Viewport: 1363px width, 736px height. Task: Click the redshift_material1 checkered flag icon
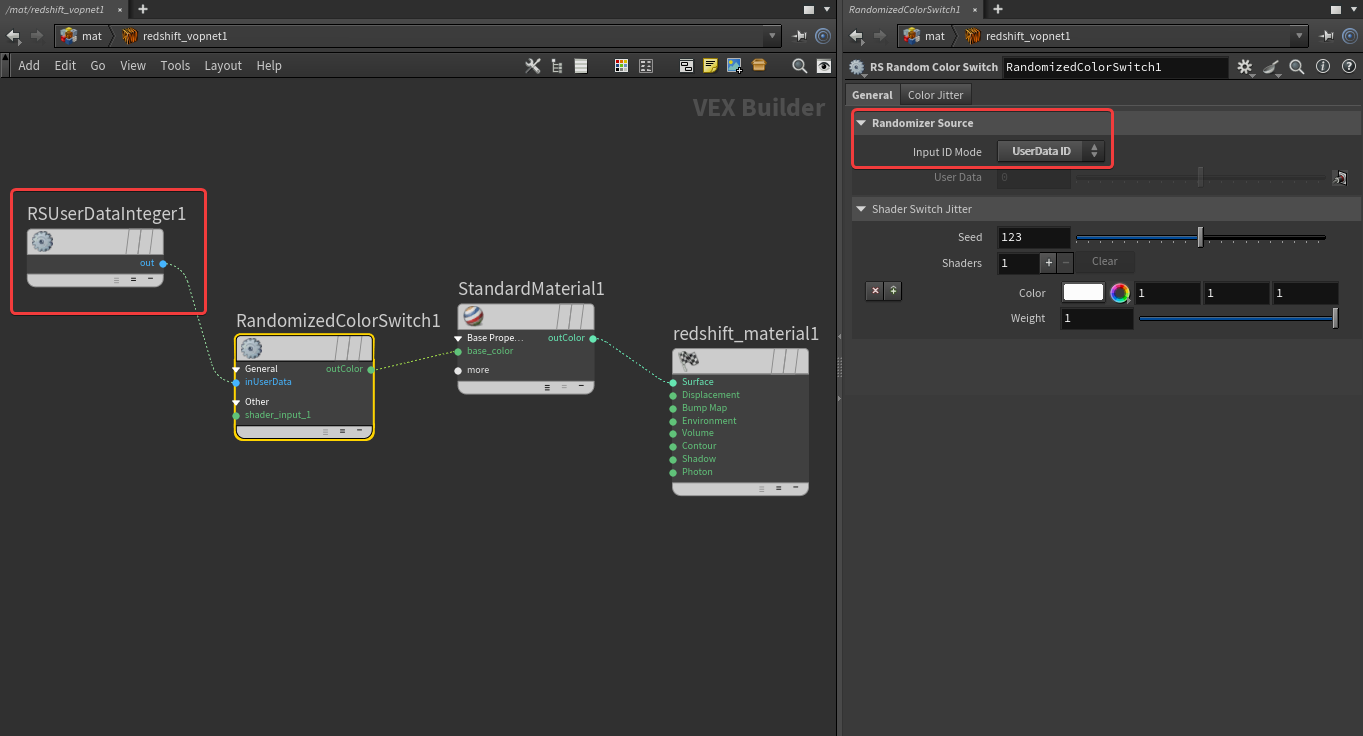tap(688, 361)
